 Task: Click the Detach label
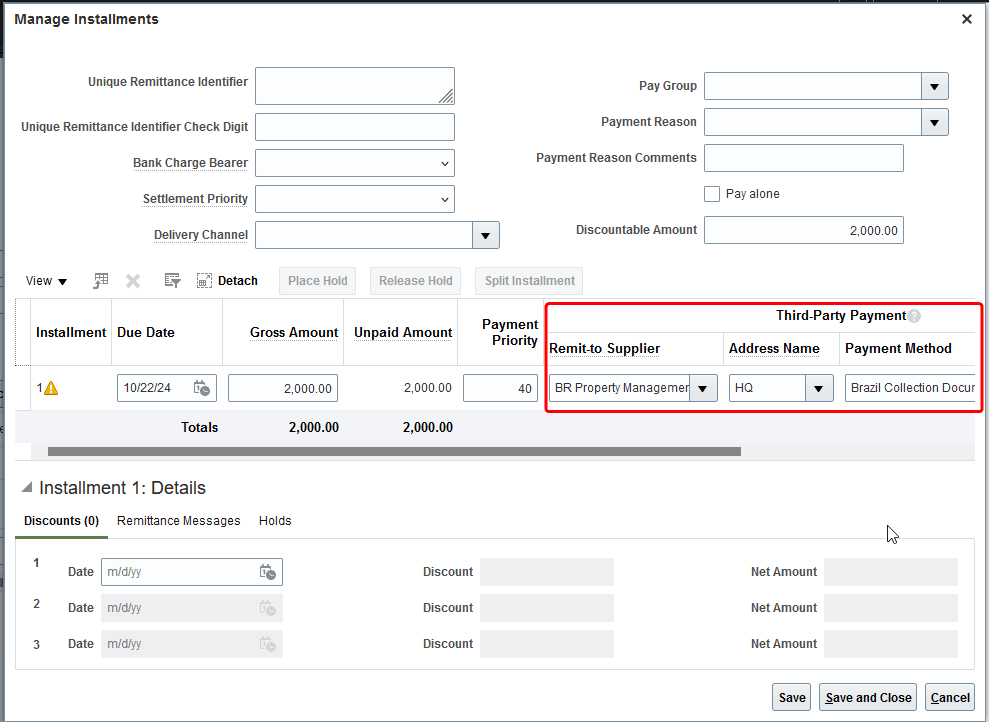(238, 281)
